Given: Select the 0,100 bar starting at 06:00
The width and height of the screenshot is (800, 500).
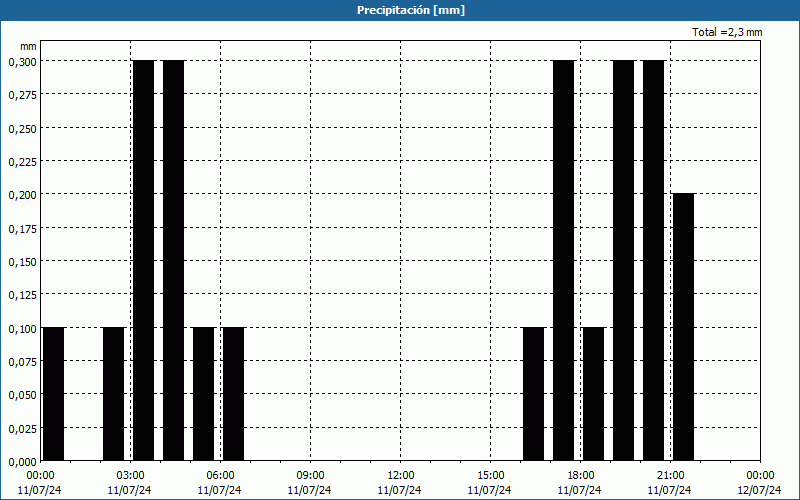Looking at the screenshot, I should coord(234,394).
